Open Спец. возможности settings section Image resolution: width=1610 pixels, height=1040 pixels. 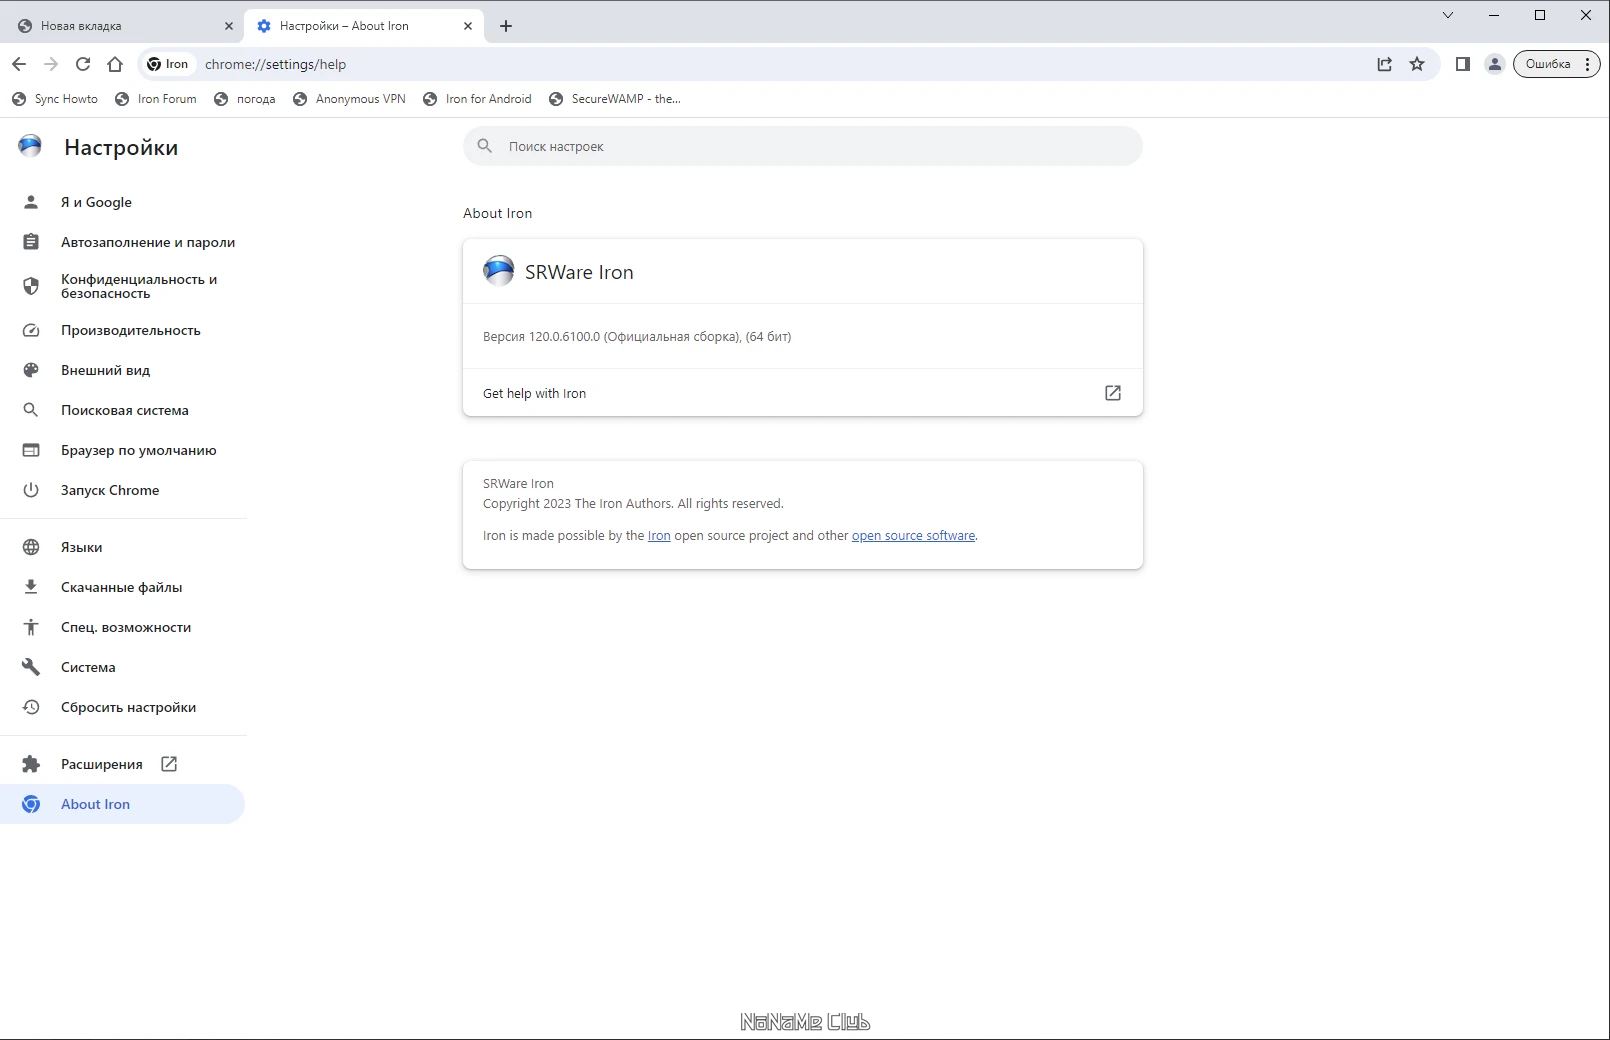pos(122,627)
